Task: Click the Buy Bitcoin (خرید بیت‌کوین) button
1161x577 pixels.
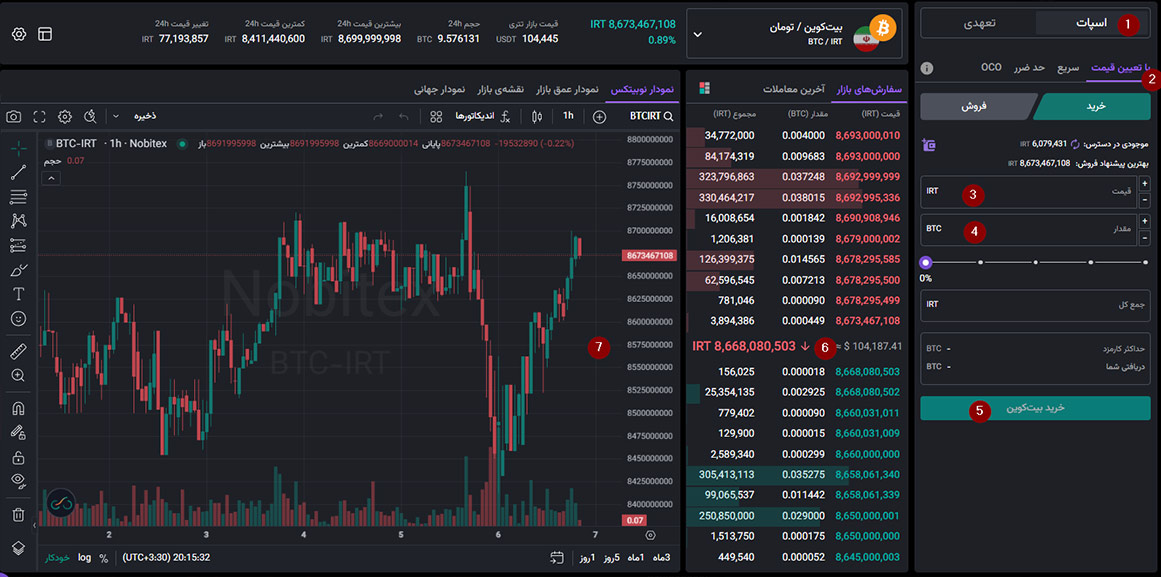Action: pos(1035,408)
